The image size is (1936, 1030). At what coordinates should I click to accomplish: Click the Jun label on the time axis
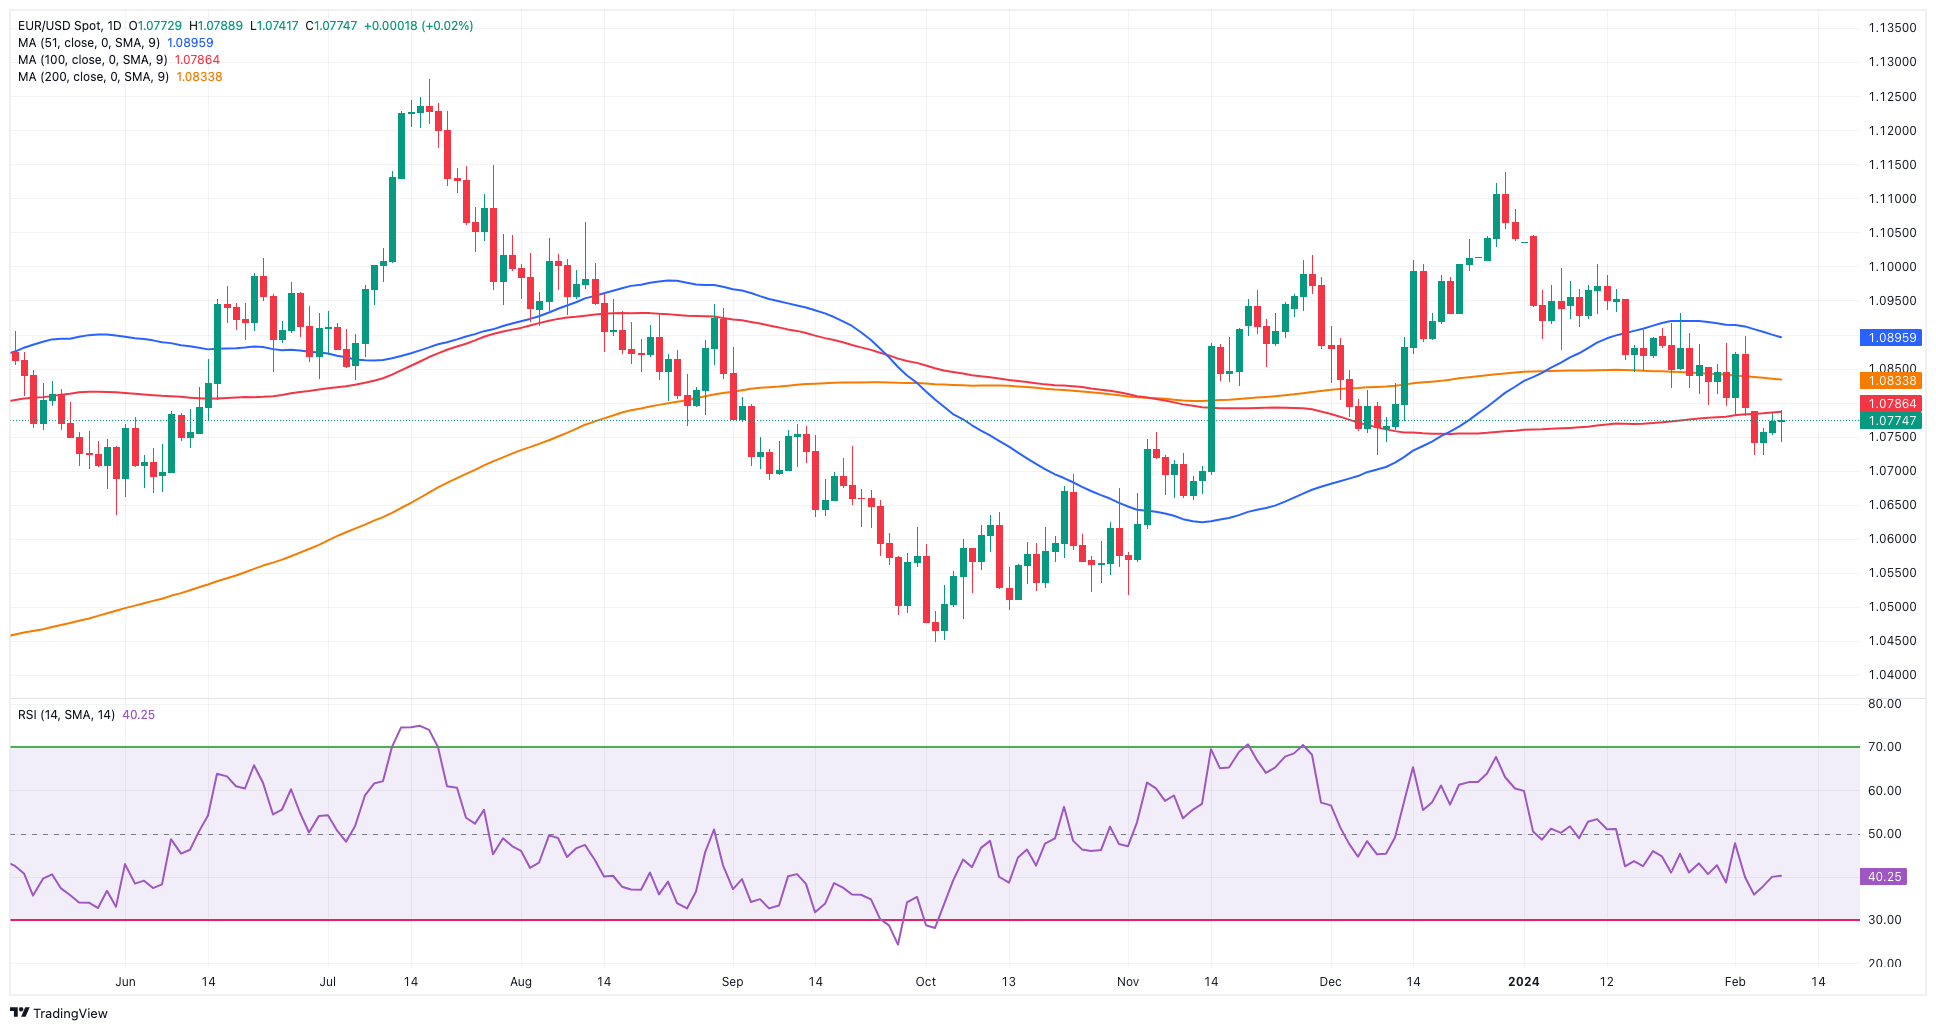pyautogui.click(x=125, y=982)
